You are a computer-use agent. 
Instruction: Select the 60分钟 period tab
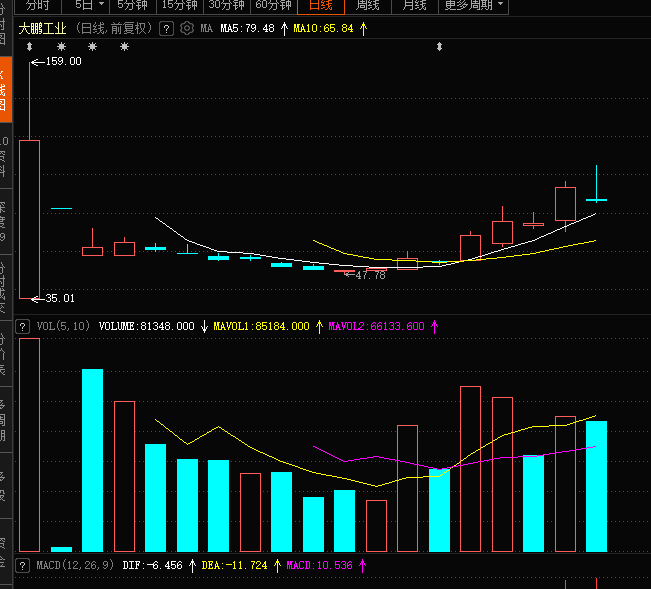coord(274,6)
